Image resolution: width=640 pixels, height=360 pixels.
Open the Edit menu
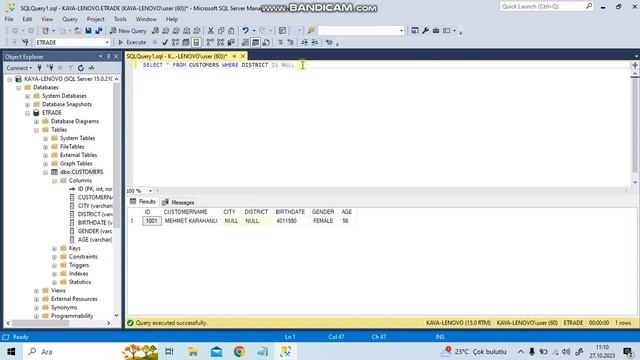[x=27, y=19]
